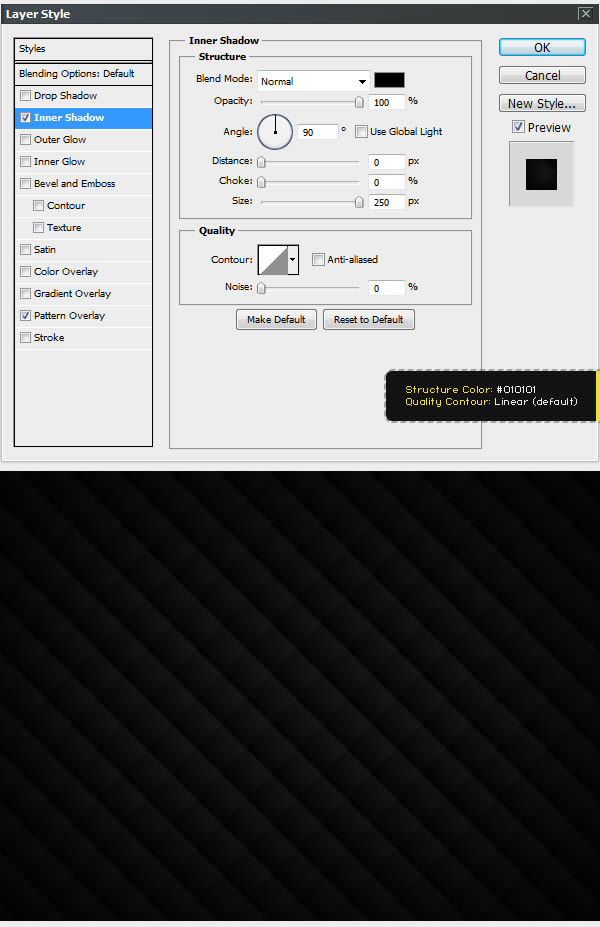Enable the Drop Shadow checkbox

click(x=25, y=96)
